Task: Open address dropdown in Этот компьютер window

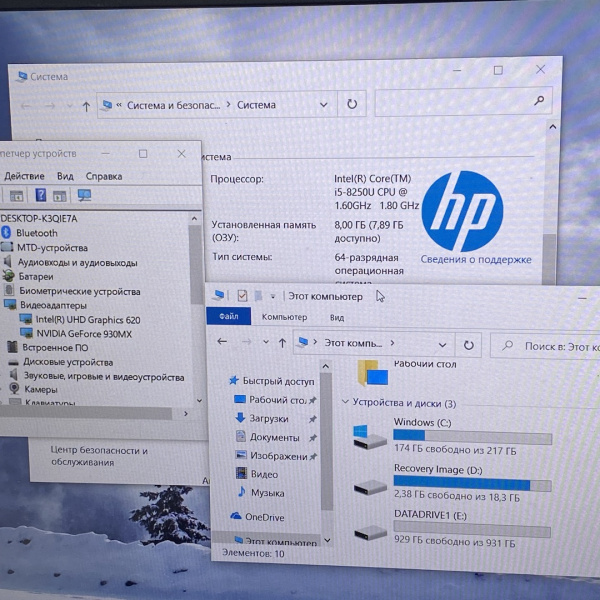Action: pos(442,345)
